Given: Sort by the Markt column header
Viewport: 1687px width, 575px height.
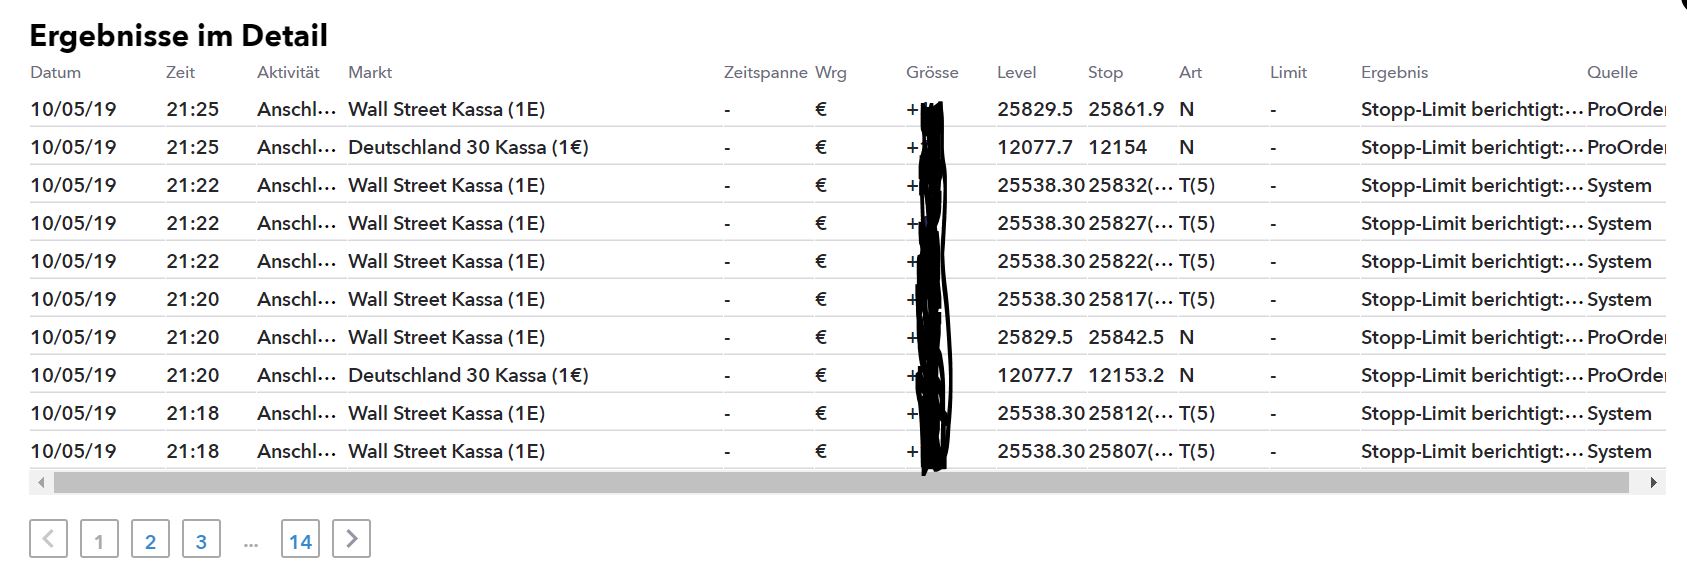Looking at the screenshot, I should coord(370,72).
